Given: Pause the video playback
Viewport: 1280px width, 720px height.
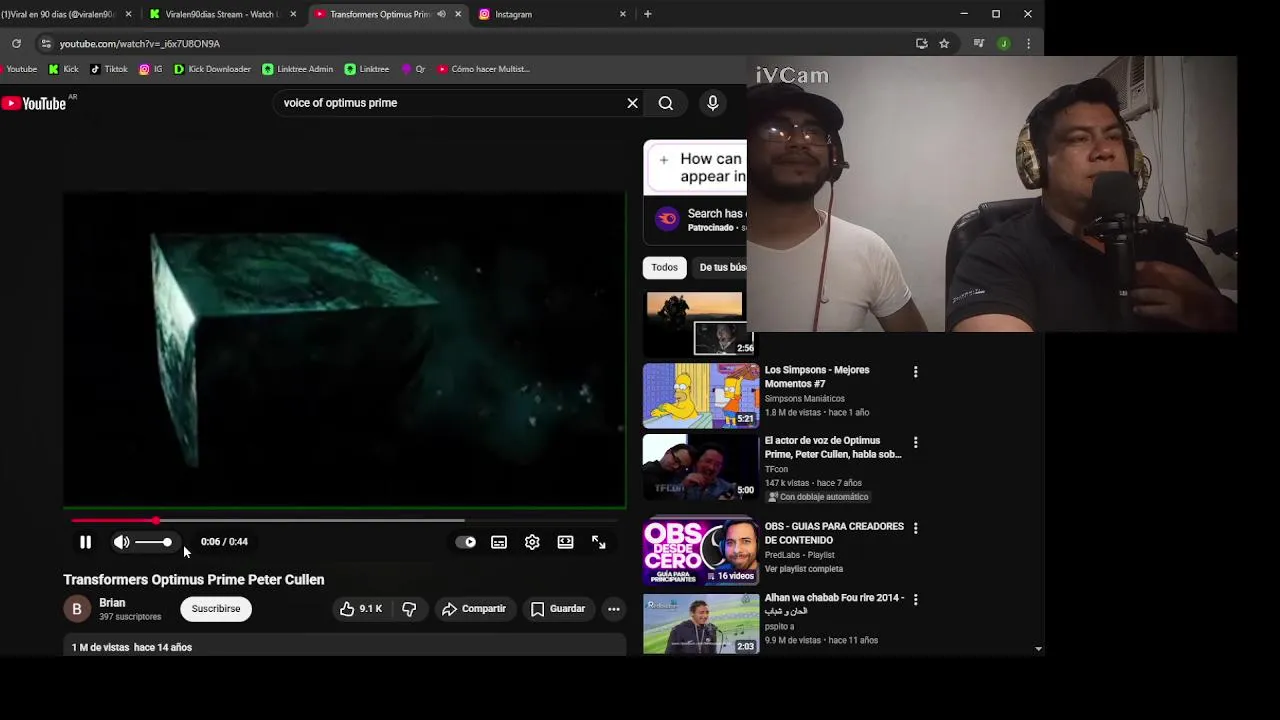Looking at the screenshot, I should 85,542.
